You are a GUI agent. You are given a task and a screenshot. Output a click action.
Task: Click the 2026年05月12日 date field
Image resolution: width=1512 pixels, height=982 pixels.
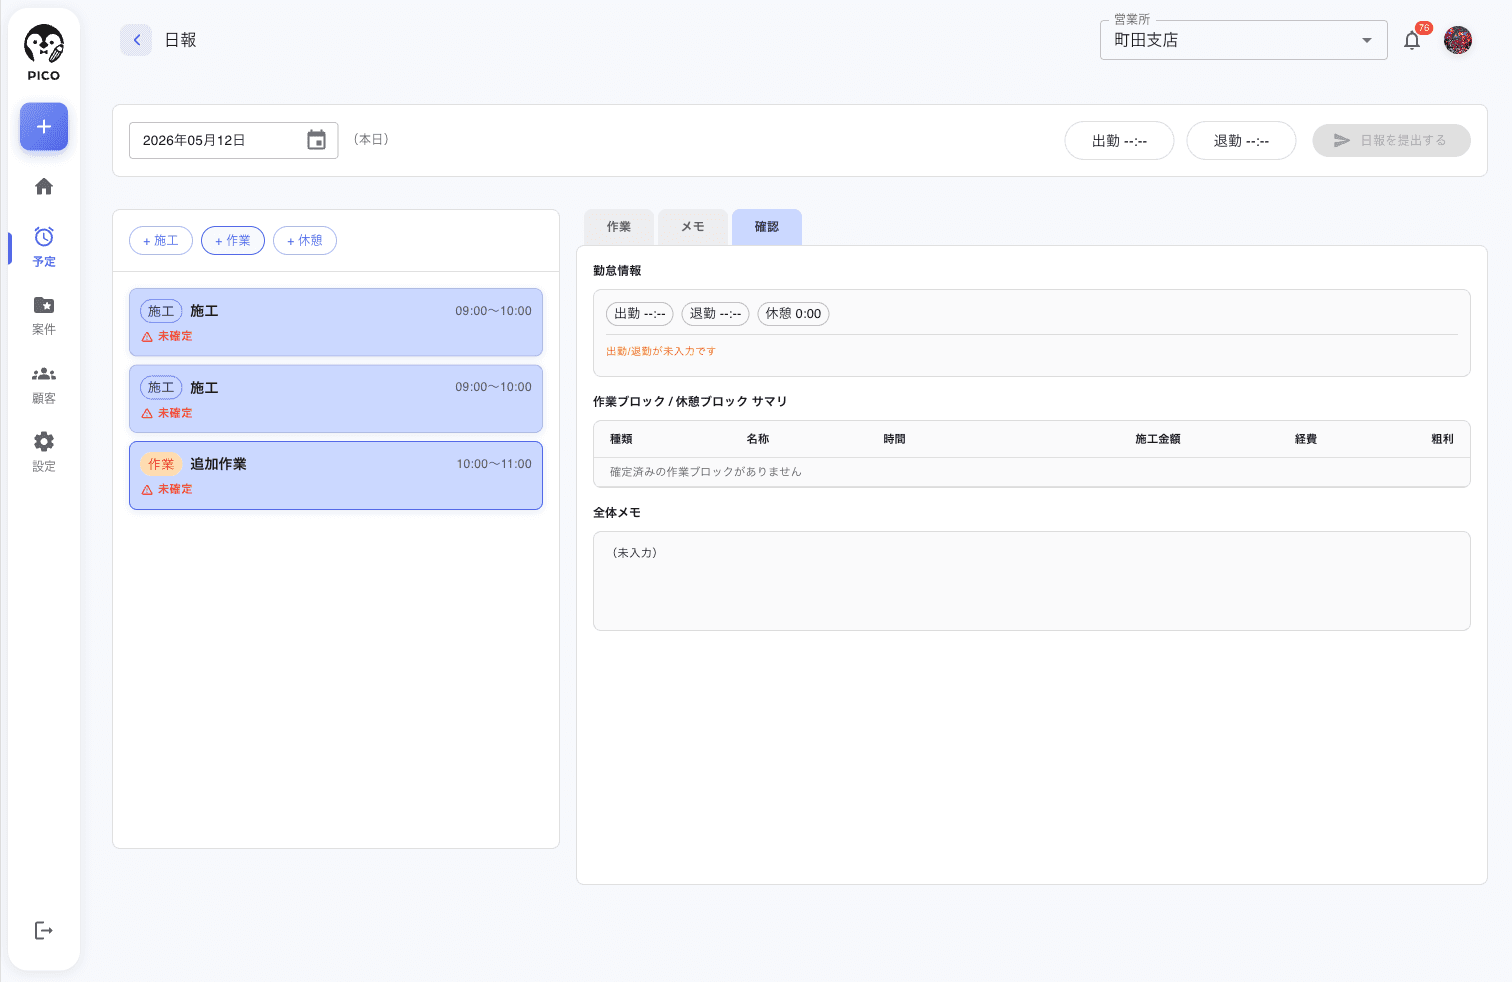(233, 140)
